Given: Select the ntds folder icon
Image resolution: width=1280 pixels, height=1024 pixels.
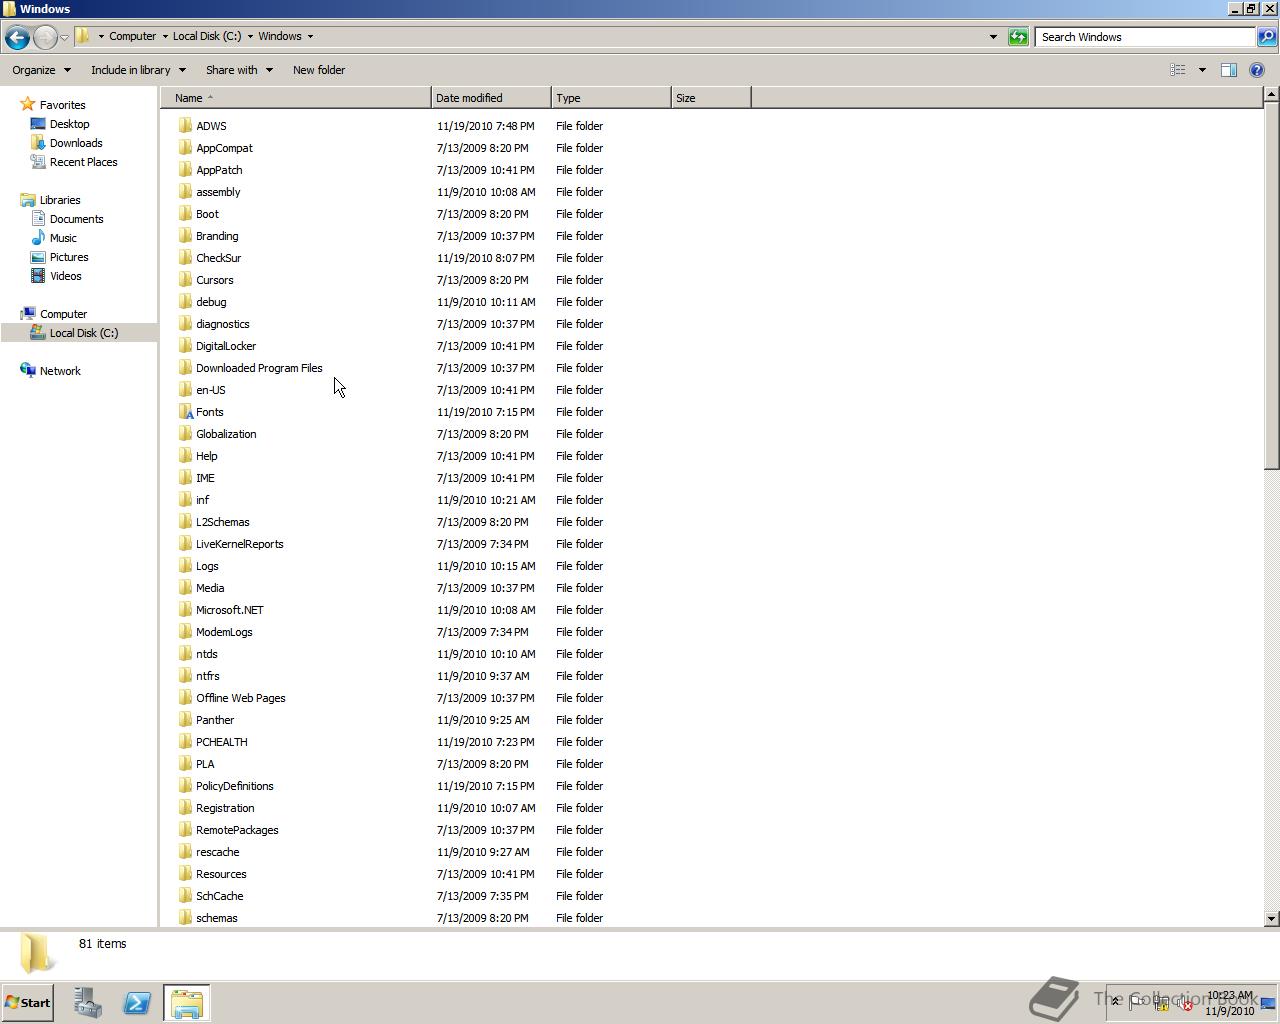Looking at the screenshot, I should [185, 654].
